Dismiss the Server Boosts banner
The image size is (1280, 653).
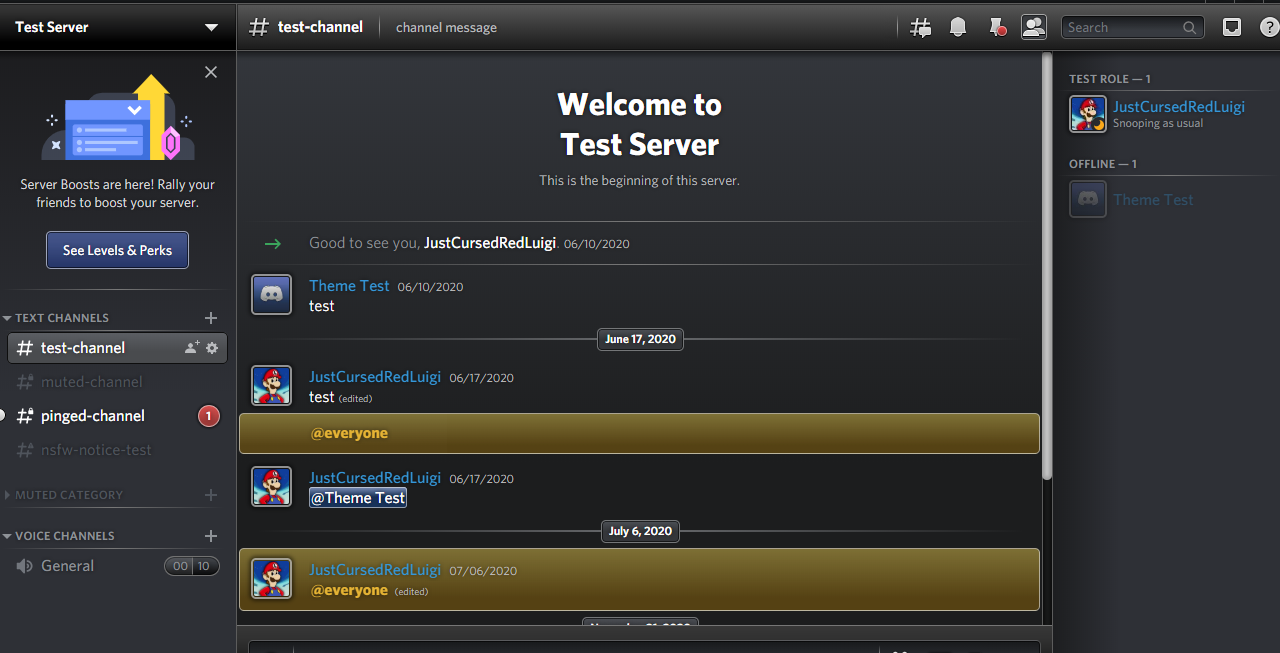(x=210, y=72)
